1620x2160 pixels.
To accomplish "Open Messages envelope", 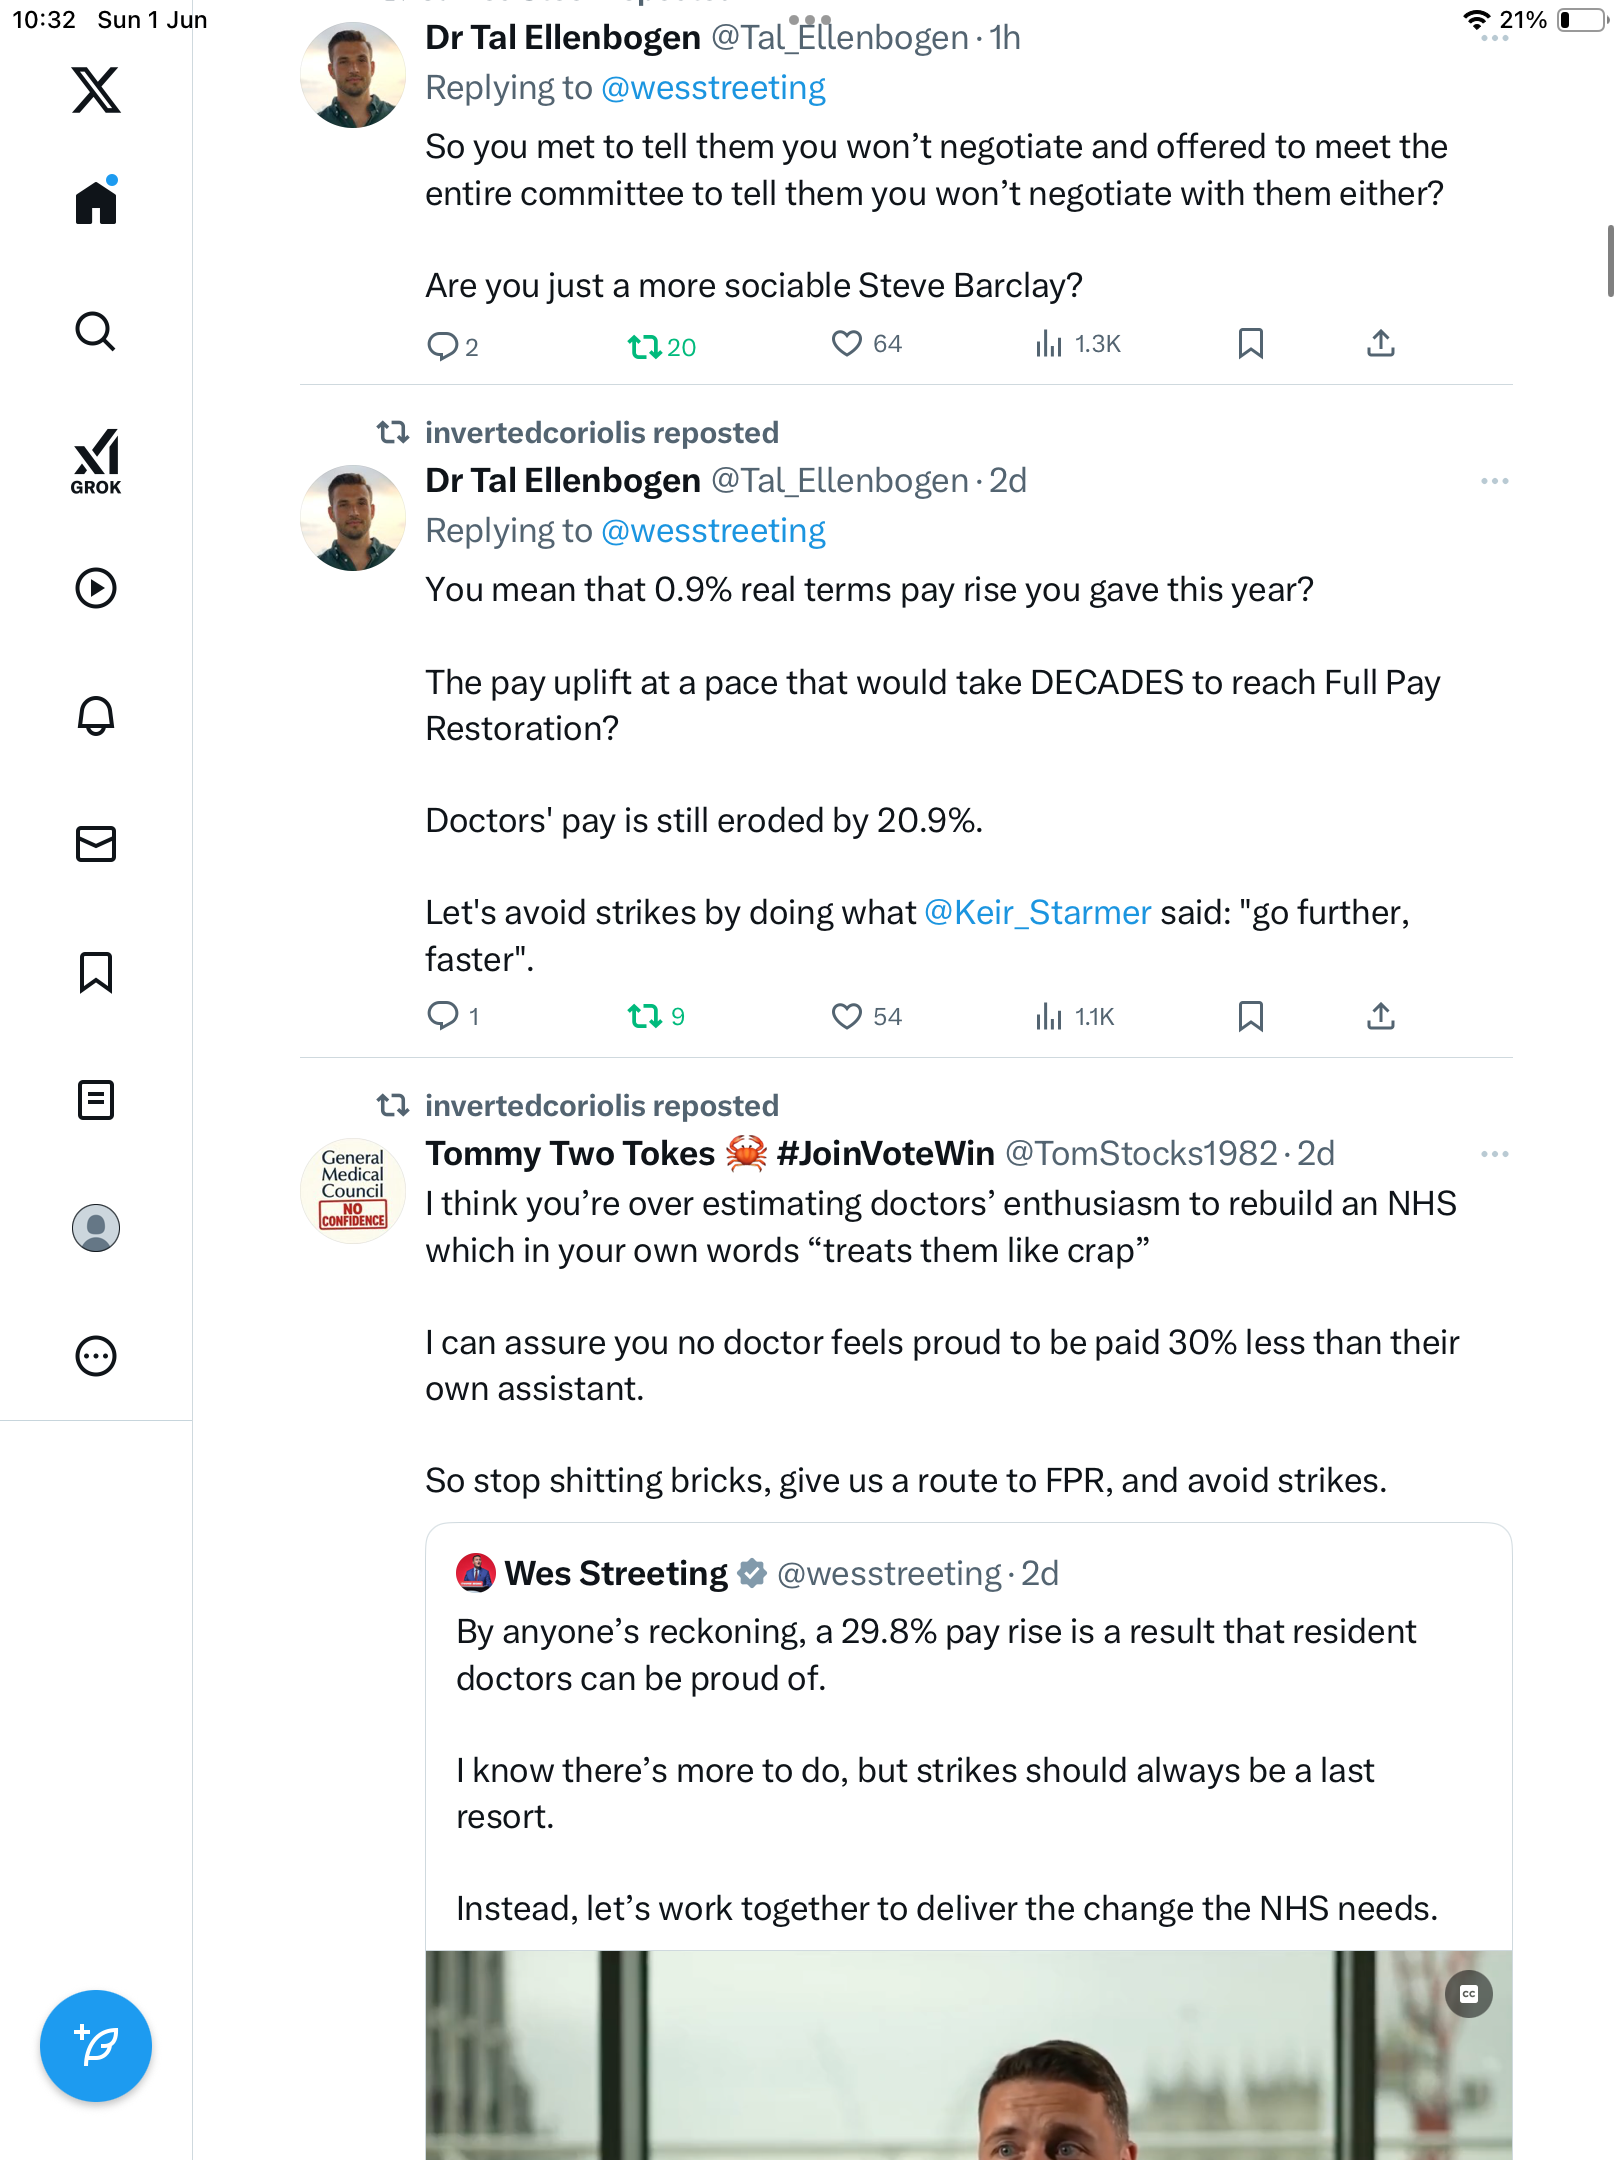I will [x=96, y=844].
